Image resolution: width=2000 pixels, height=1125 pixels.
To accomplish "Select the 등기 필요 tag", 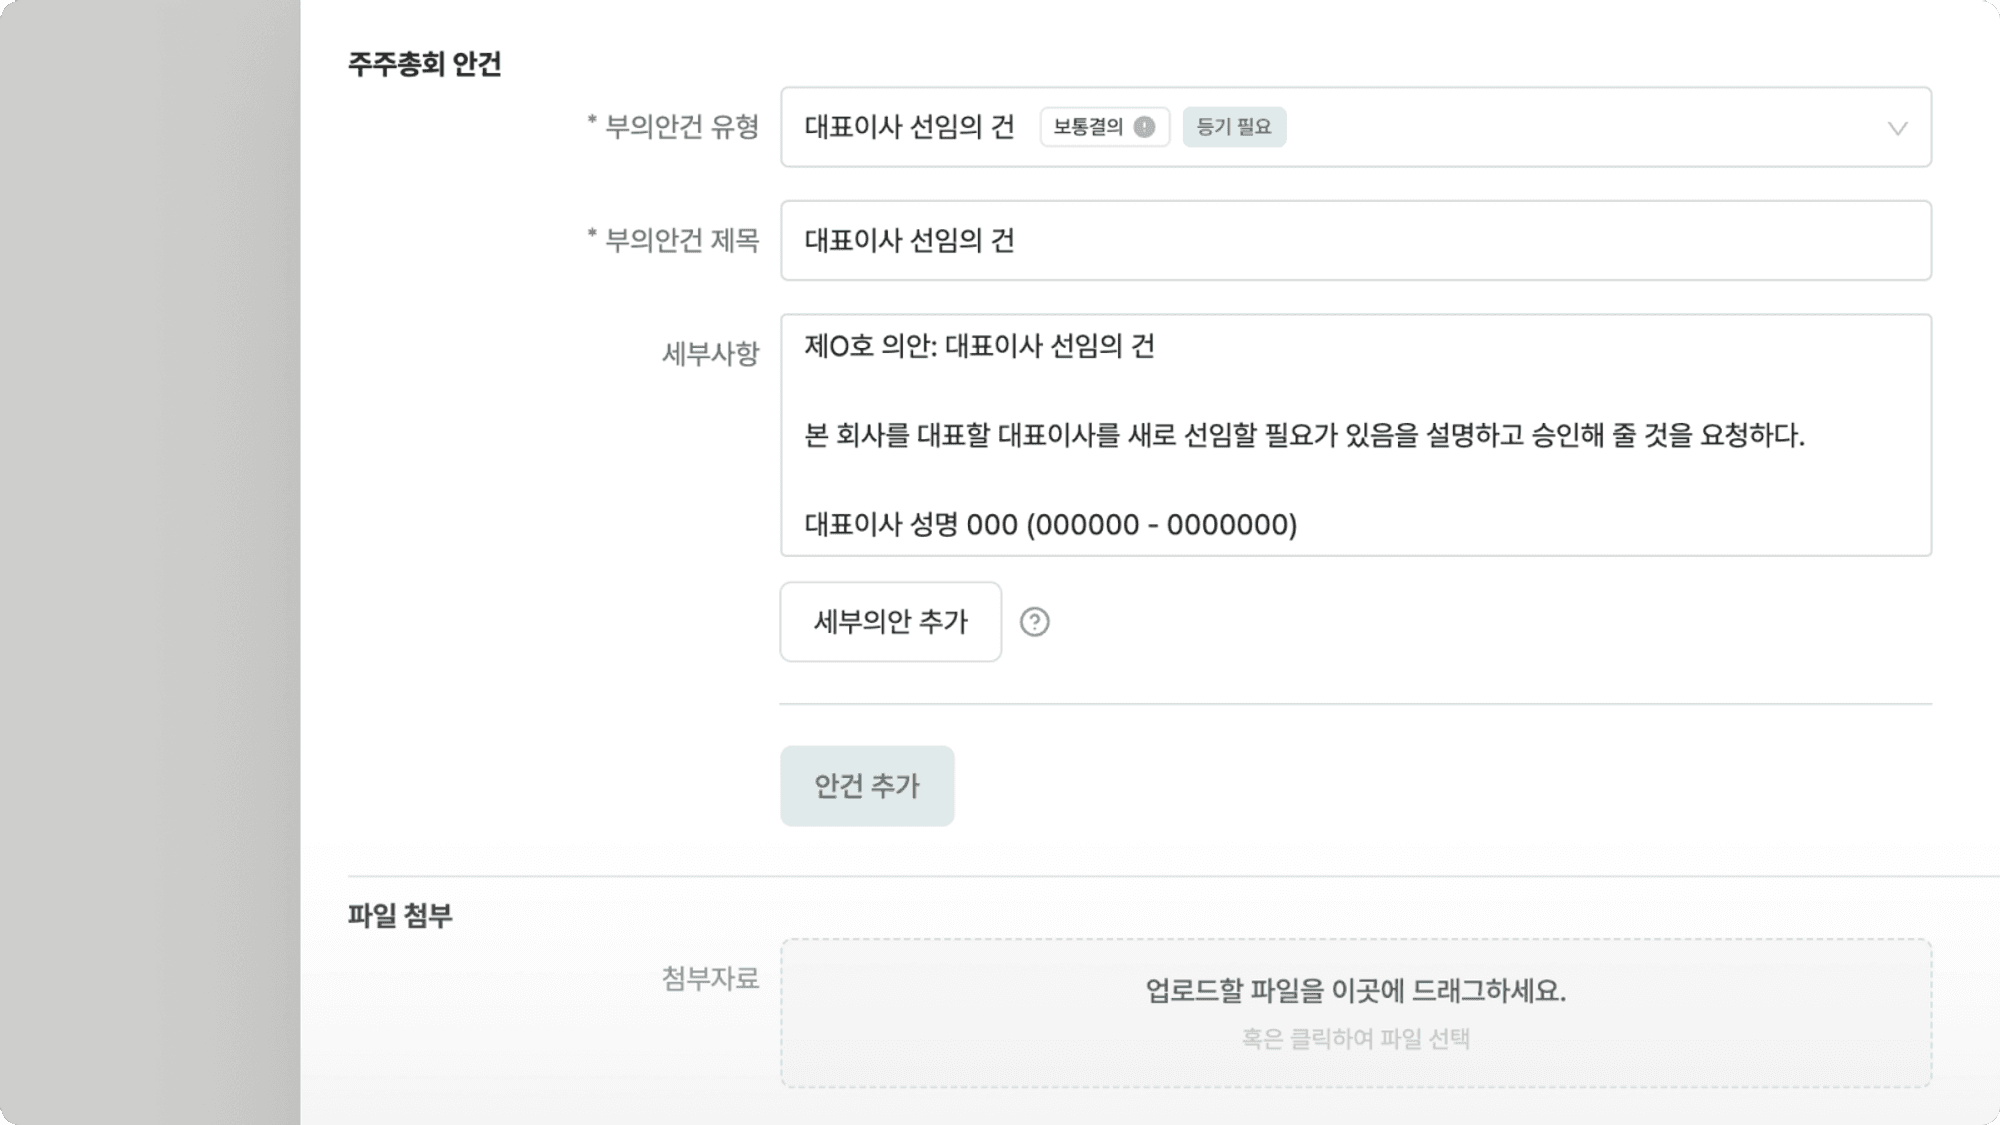I will pyautogui.click(x=1233, y=127).
